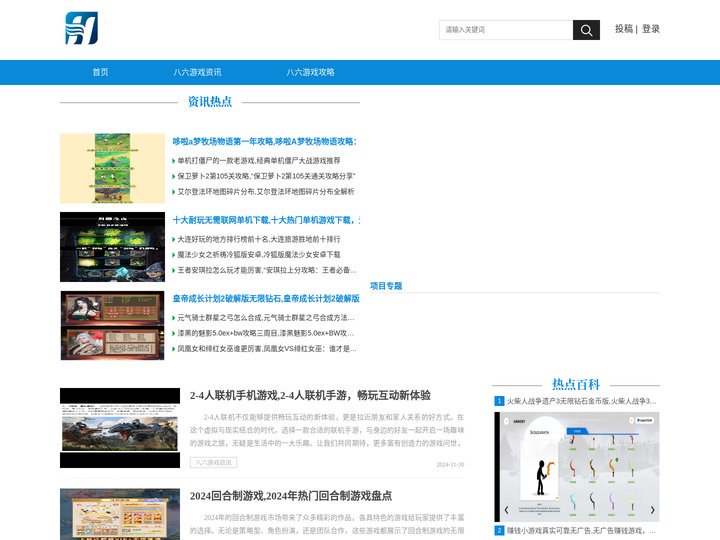Open article 王者安琪拉怎么玩才能厉害
The height and width of the screenshot is (540, 720).
tap(267, 270)
